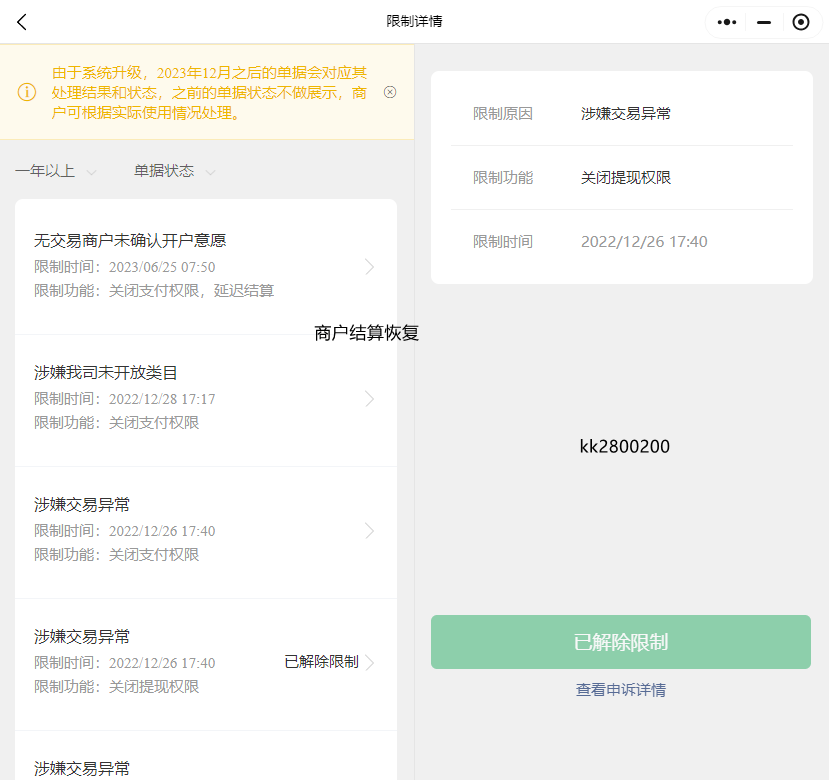
Task: Click the green 已解除限制 button
Action: point(621,642)
